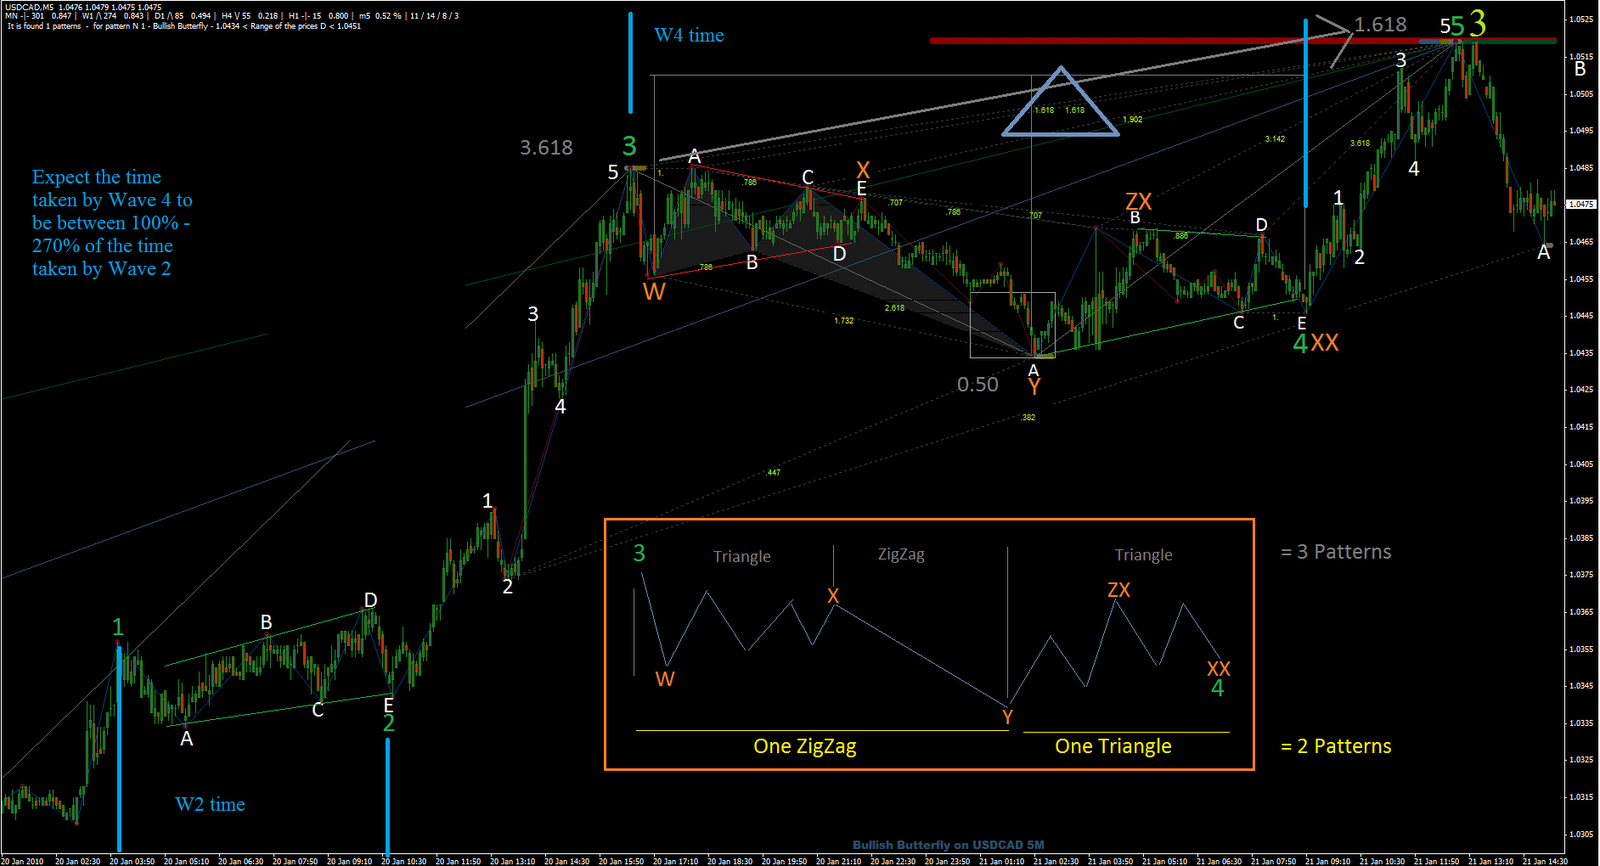The height and width of the screenshot is (866, 1600).
Task: Click the '21 Jan 14:30' time axis label
Action: tap(1544, 861)
